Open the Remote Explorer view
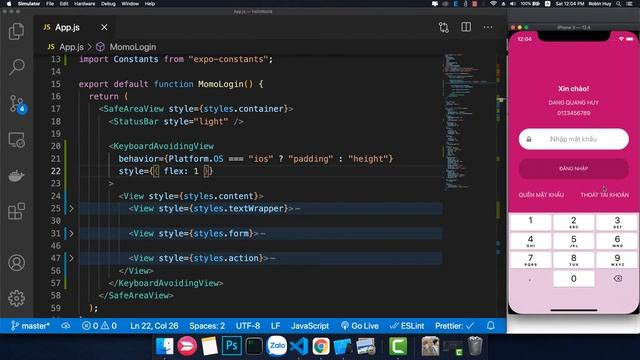This screenshot has height=360, width=640. point(16,140)
